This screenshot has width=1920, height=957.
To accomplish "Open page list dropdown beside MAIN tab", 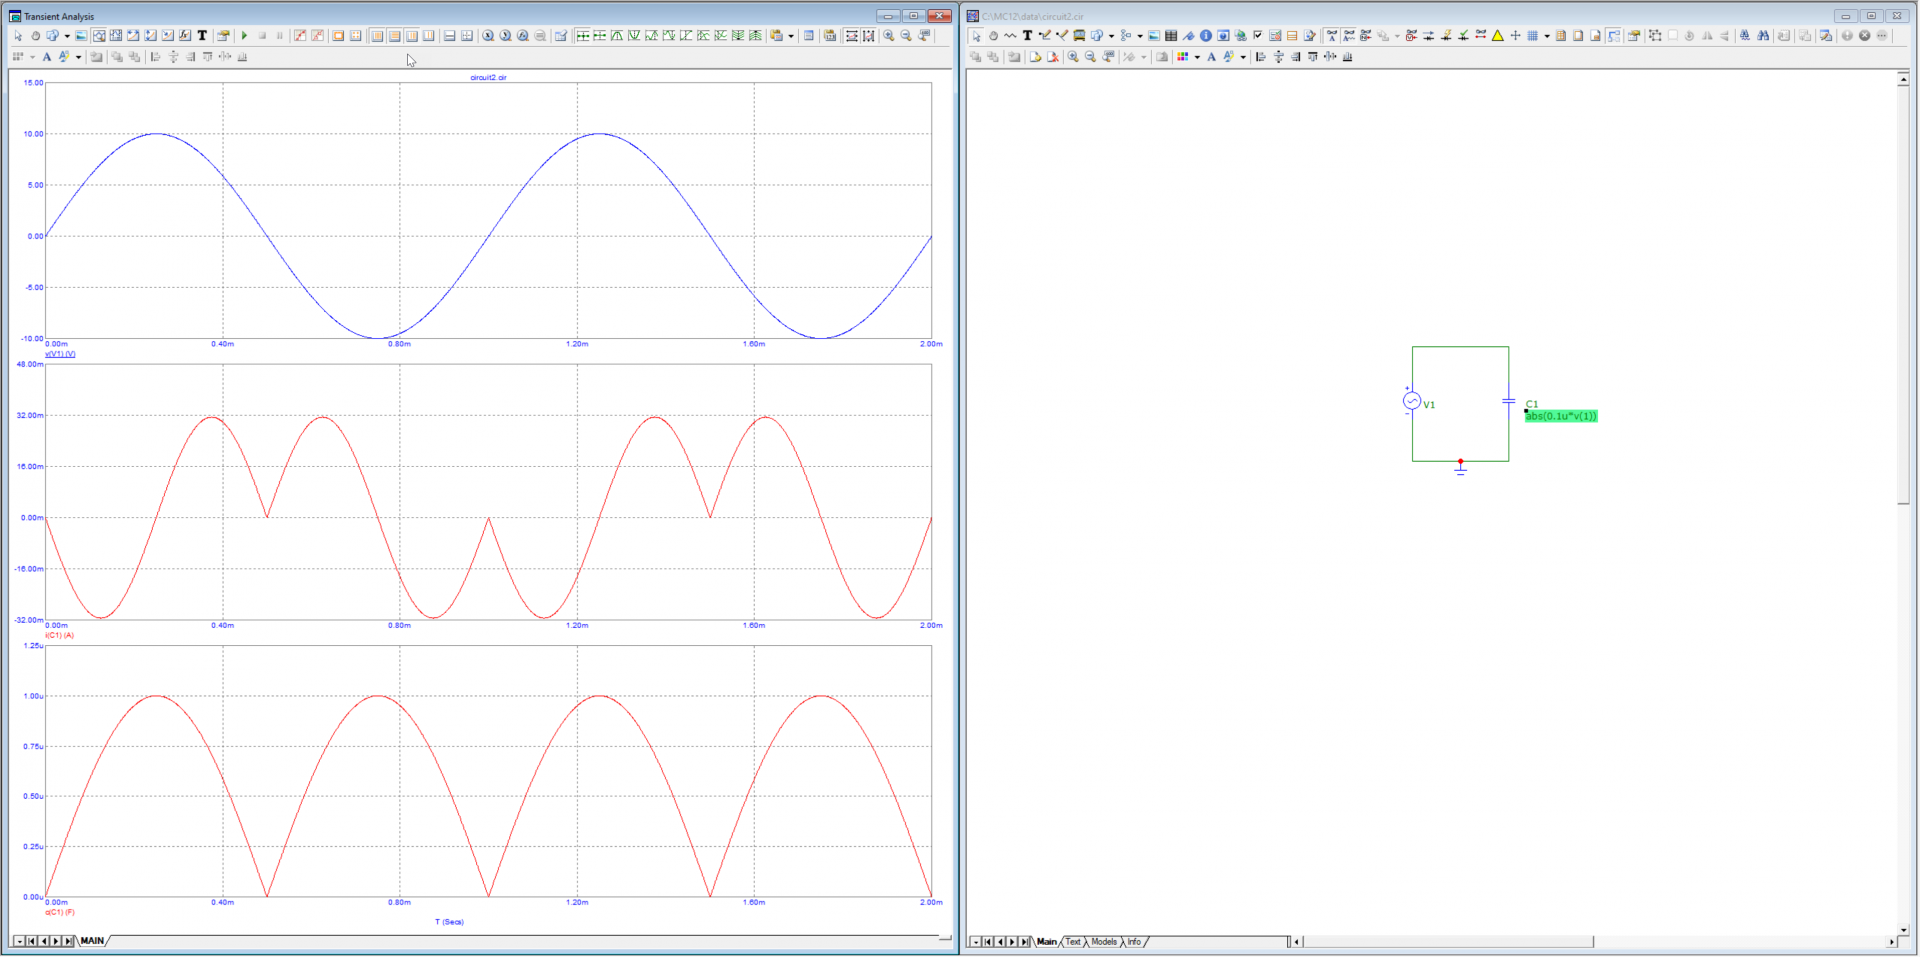I will click(19, 941).
